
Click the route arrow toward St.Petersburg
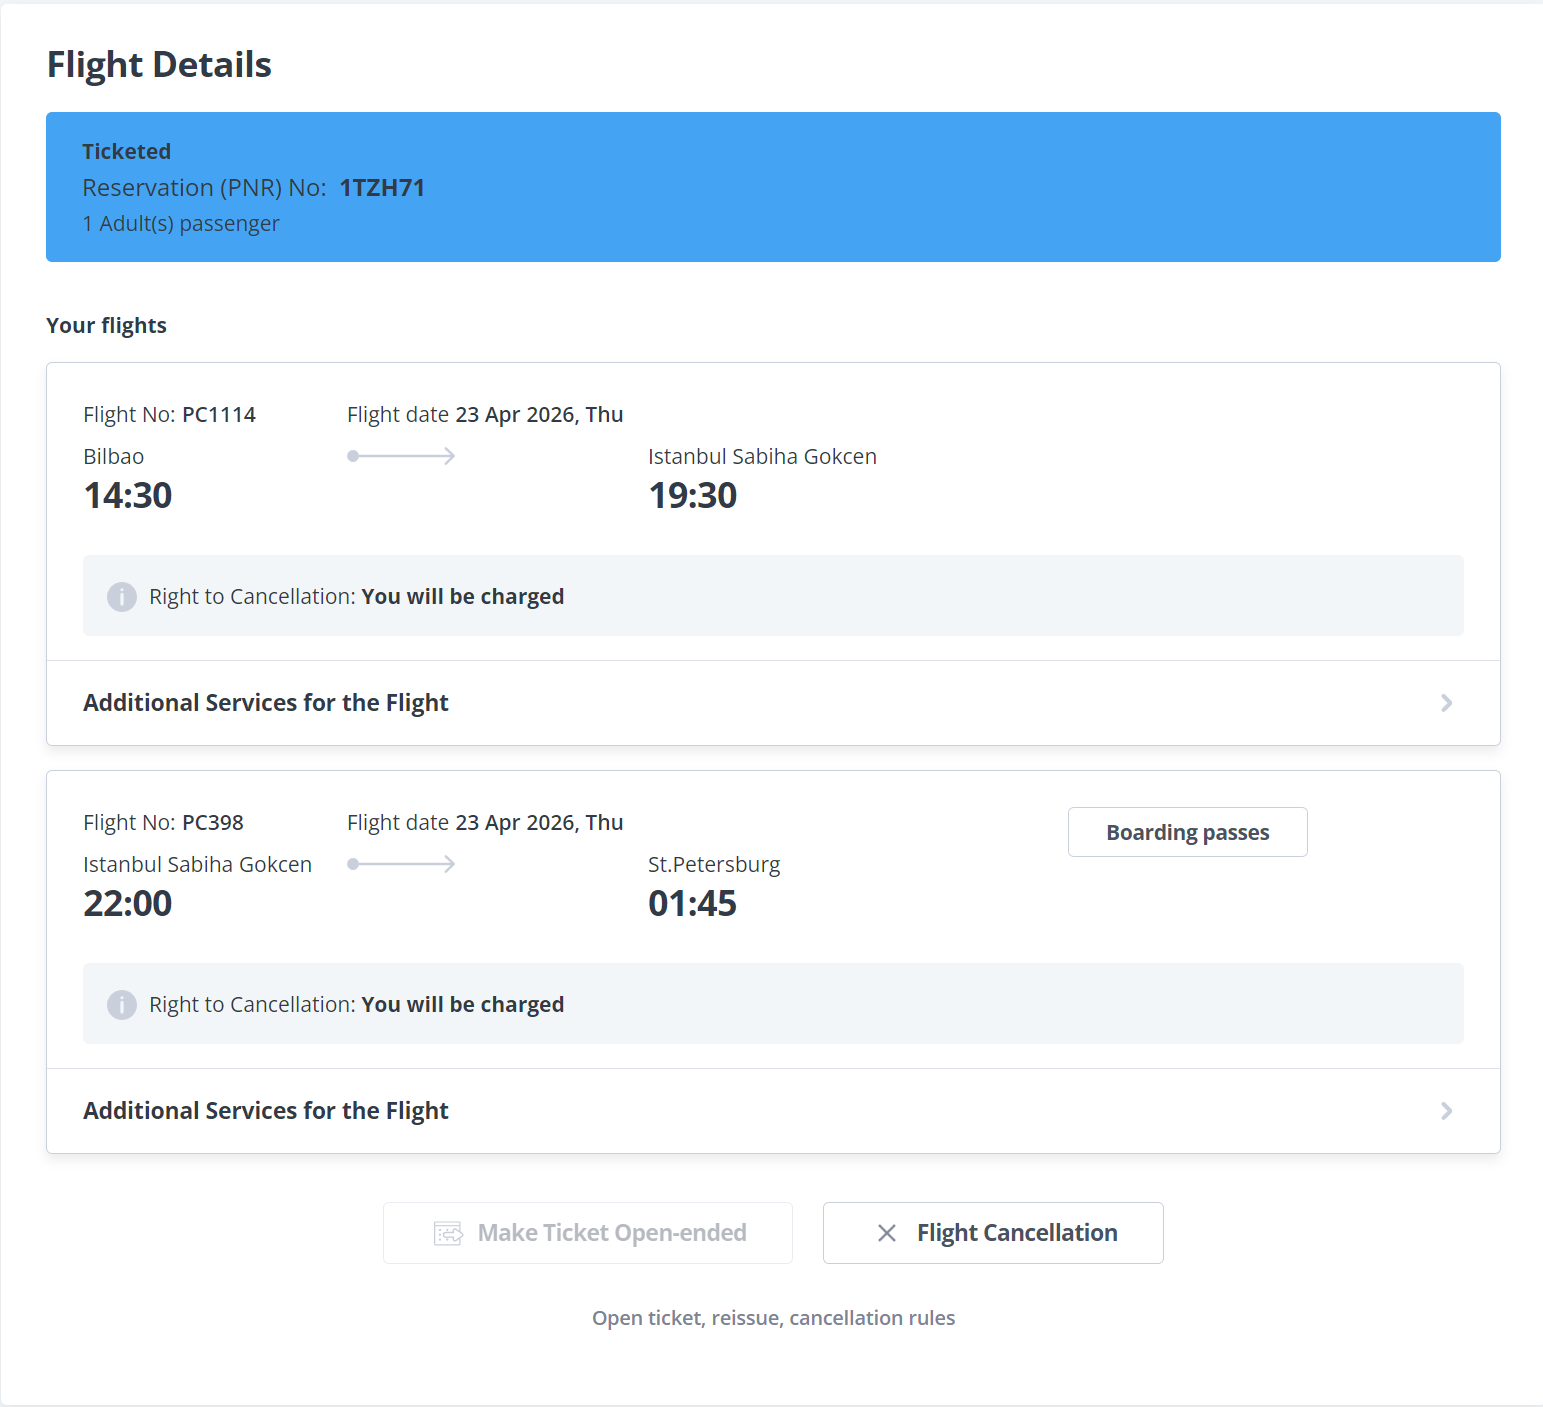401,864
